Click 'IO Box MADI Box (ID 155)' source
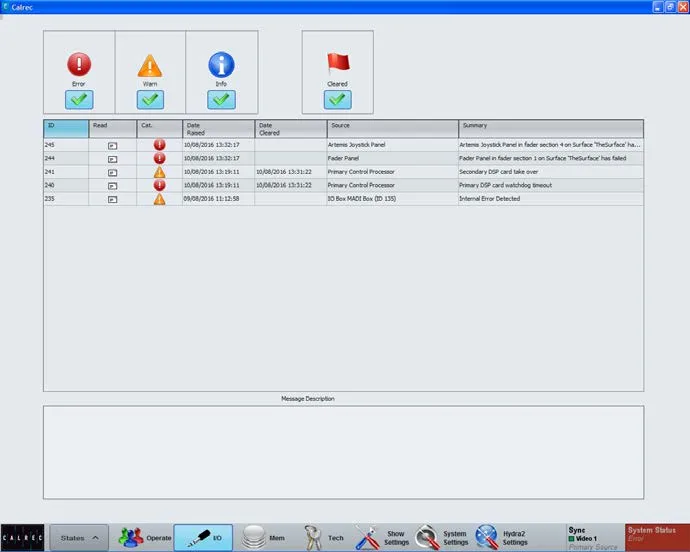This screenshot has height=552, width=690. [362, 199]
